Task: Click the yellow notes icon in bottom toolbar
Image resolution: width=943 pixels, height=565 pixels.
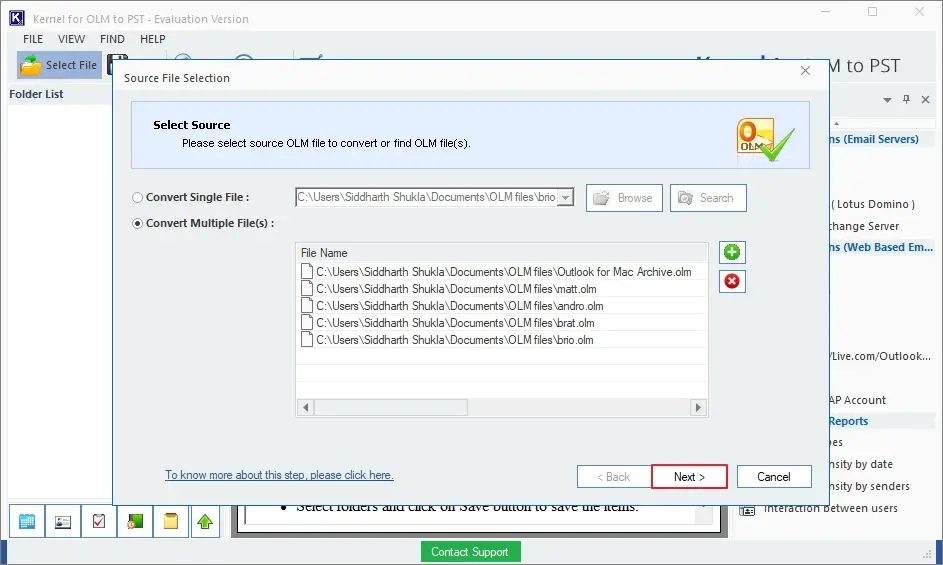Action: point(171,521)
